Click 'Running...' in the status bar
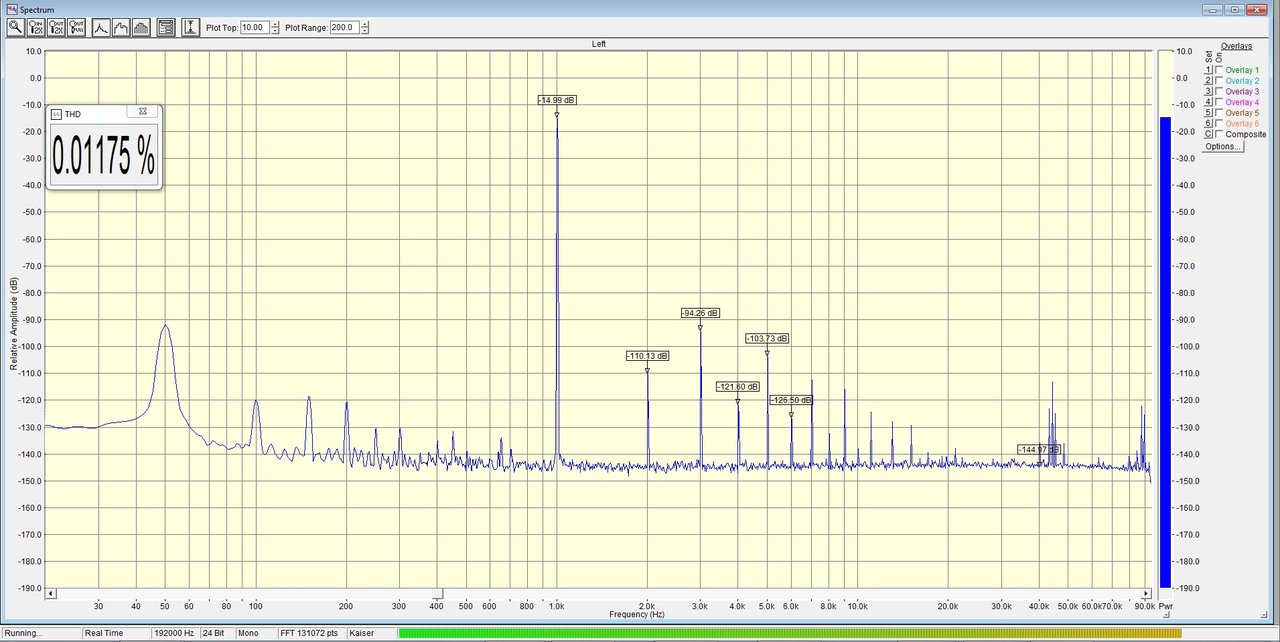The image size is (1280, 642). [40, 633]
